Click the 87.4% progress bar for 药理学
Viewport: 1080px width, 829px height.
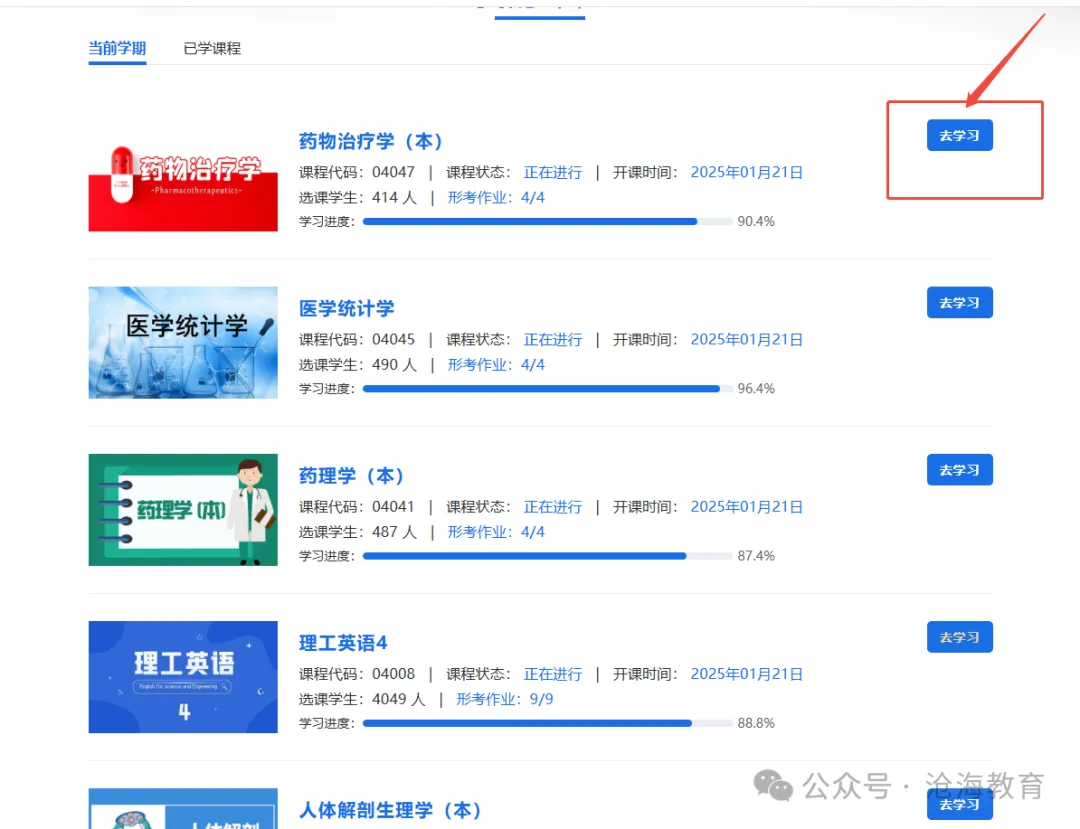pos(548,556)
